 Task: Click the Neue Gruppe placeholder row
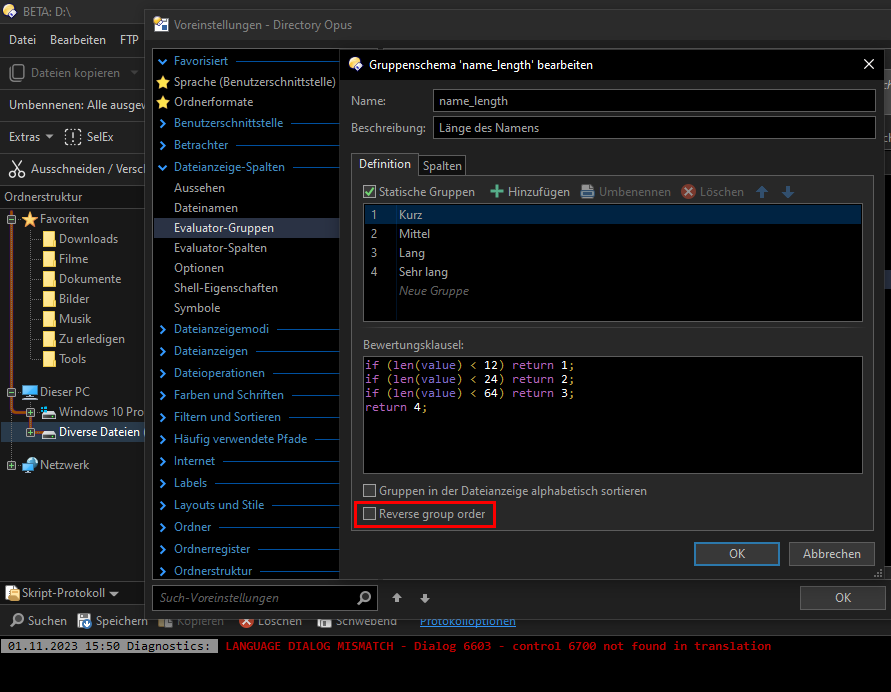613,291
